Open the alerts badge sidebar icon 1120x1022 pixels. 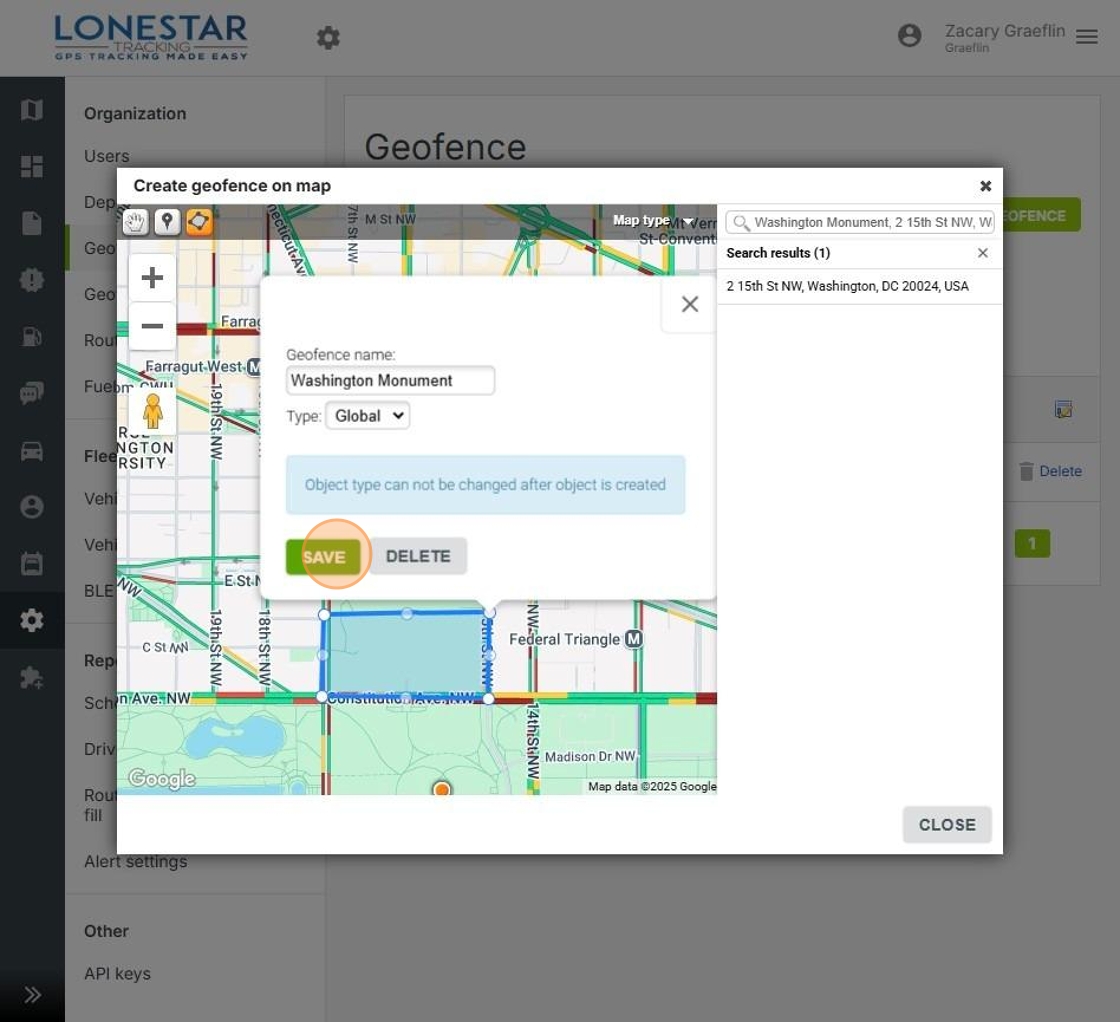32,280
